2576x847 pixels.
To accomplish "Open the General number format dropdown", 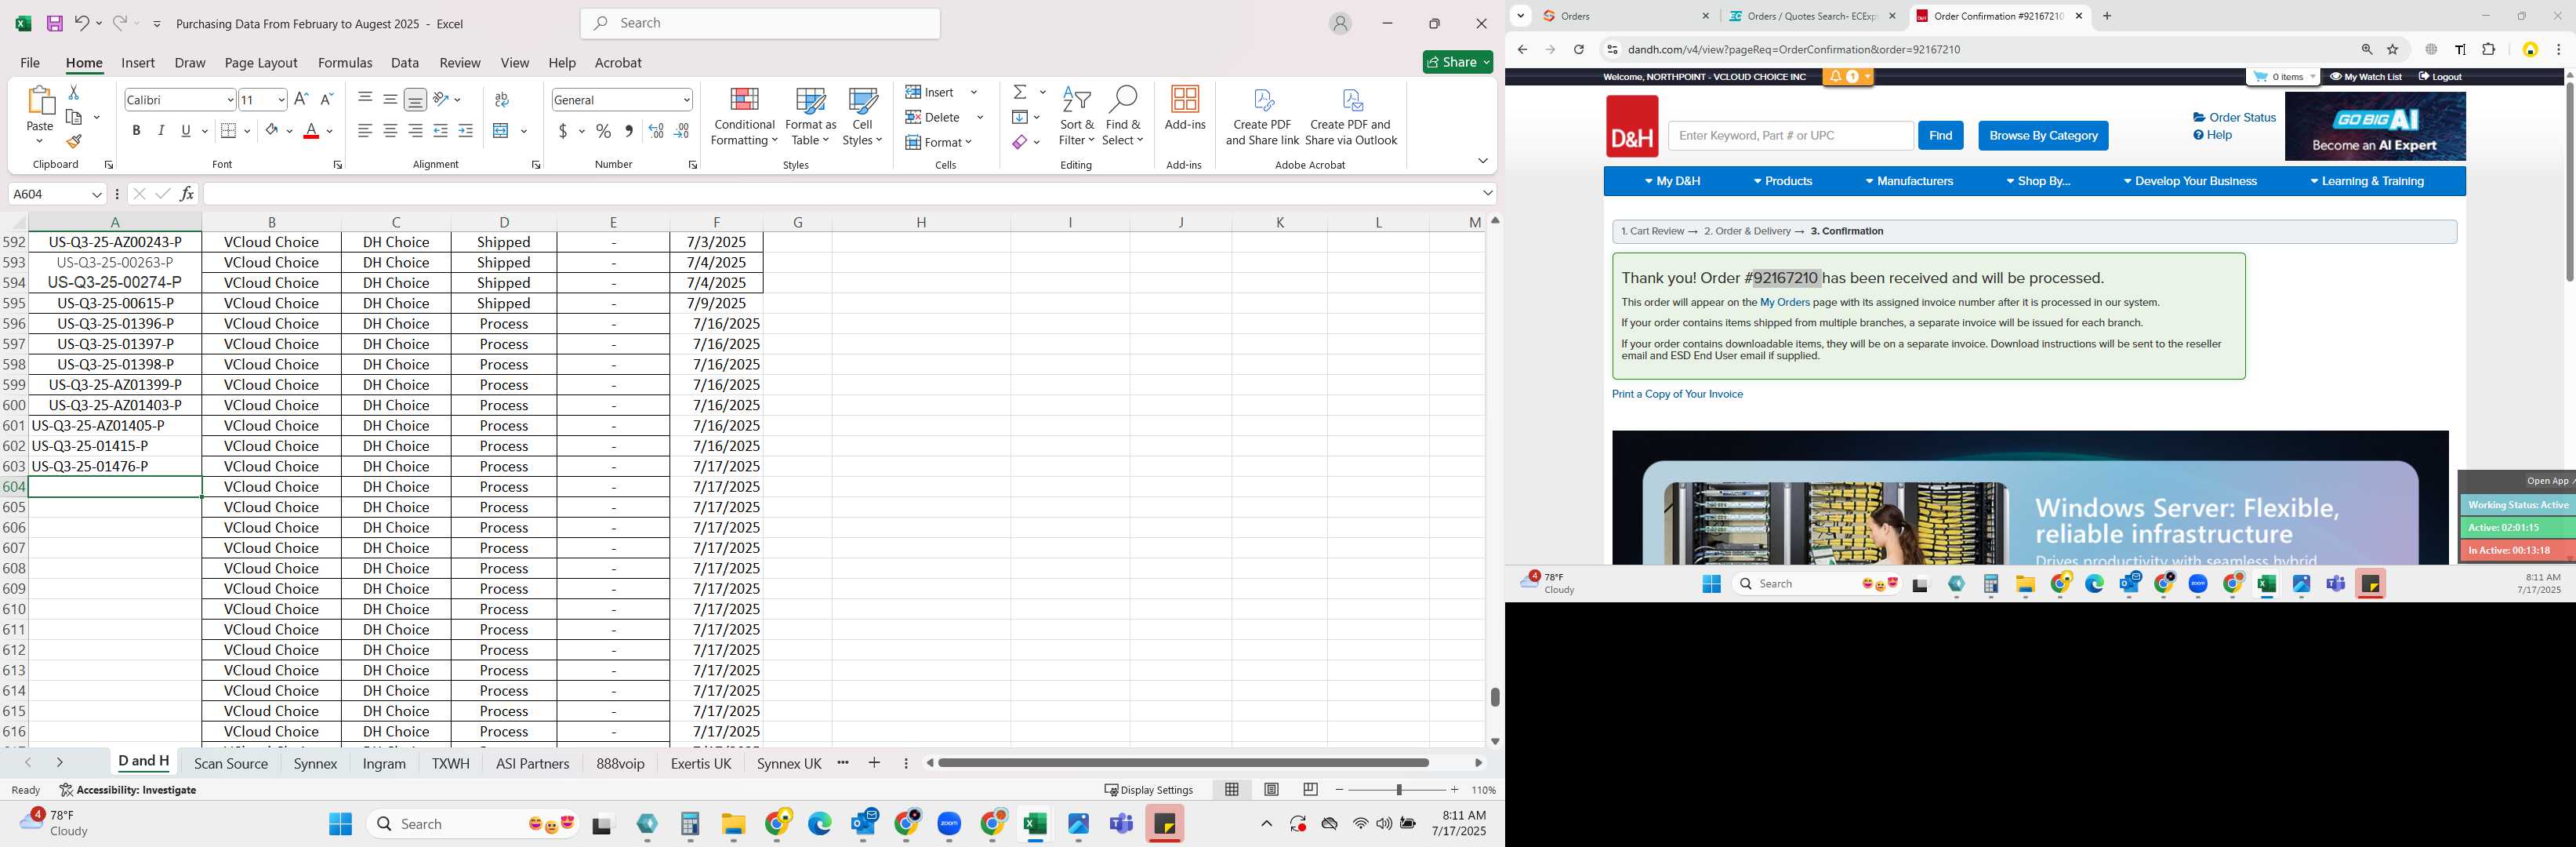I will [x=686, y=99].
